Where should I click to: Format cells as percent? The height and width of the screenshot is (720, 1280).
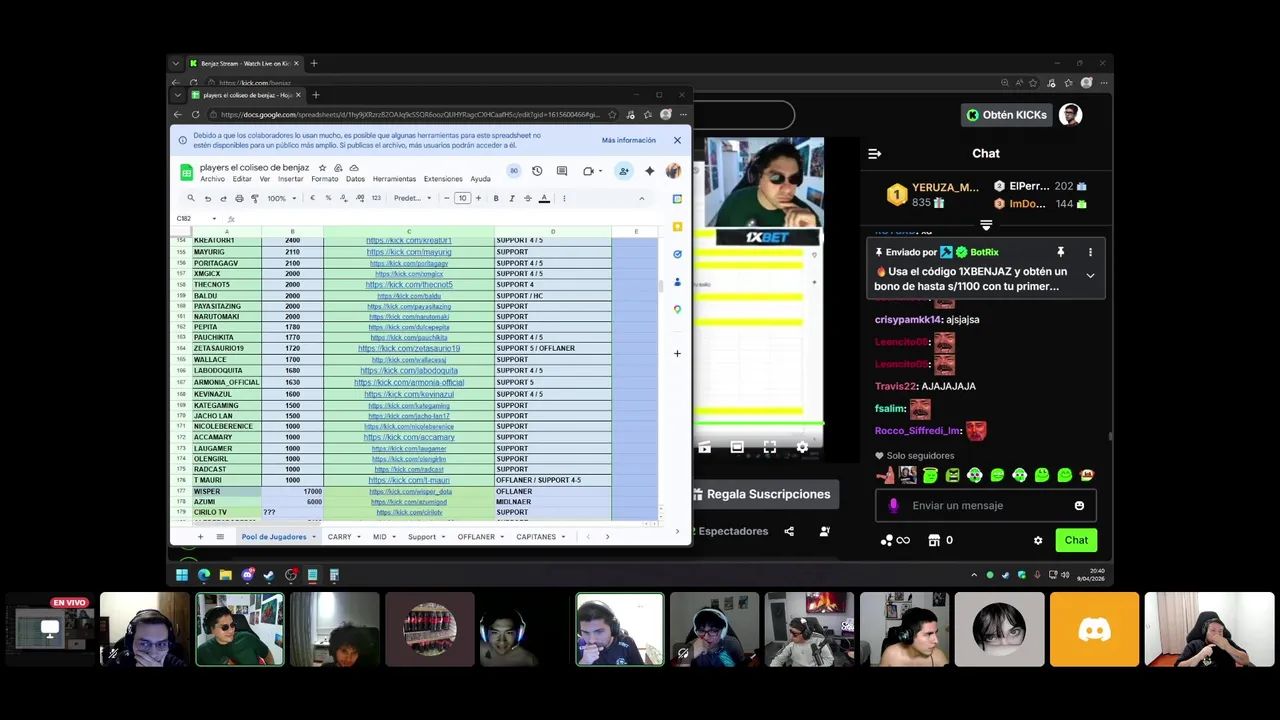328,198
